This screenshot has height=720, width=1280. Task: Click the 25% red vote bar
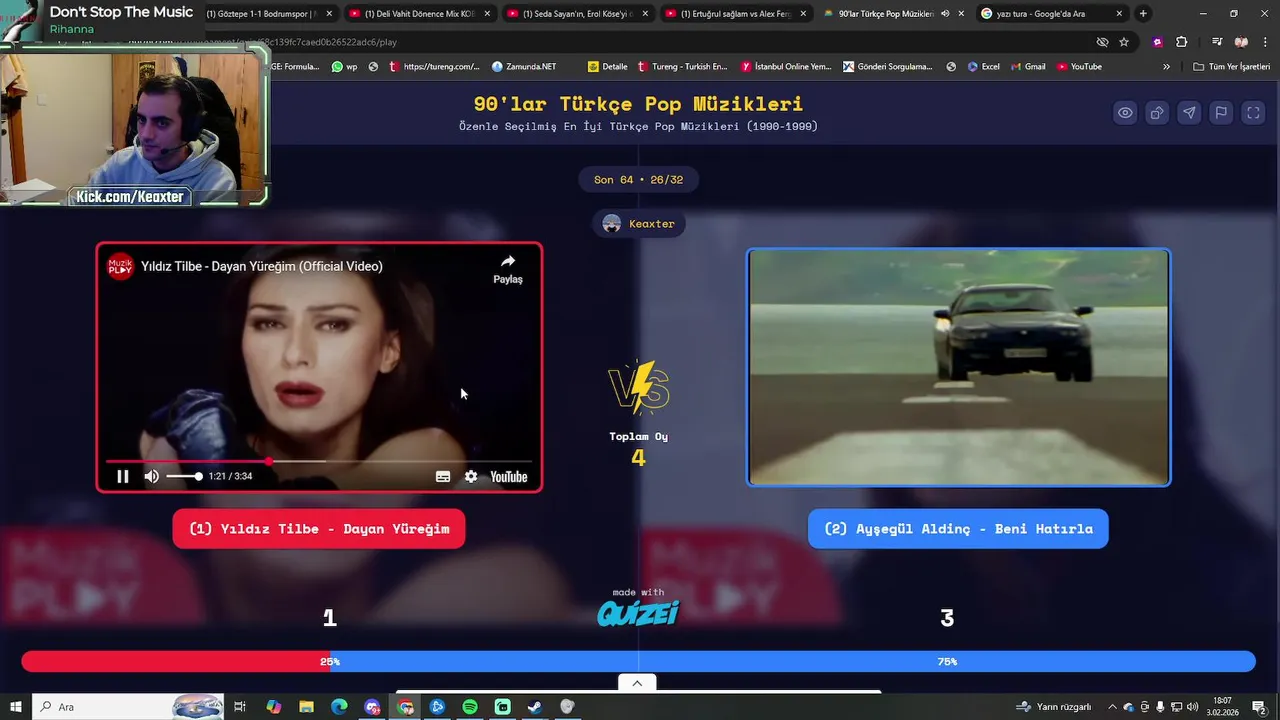176,661
